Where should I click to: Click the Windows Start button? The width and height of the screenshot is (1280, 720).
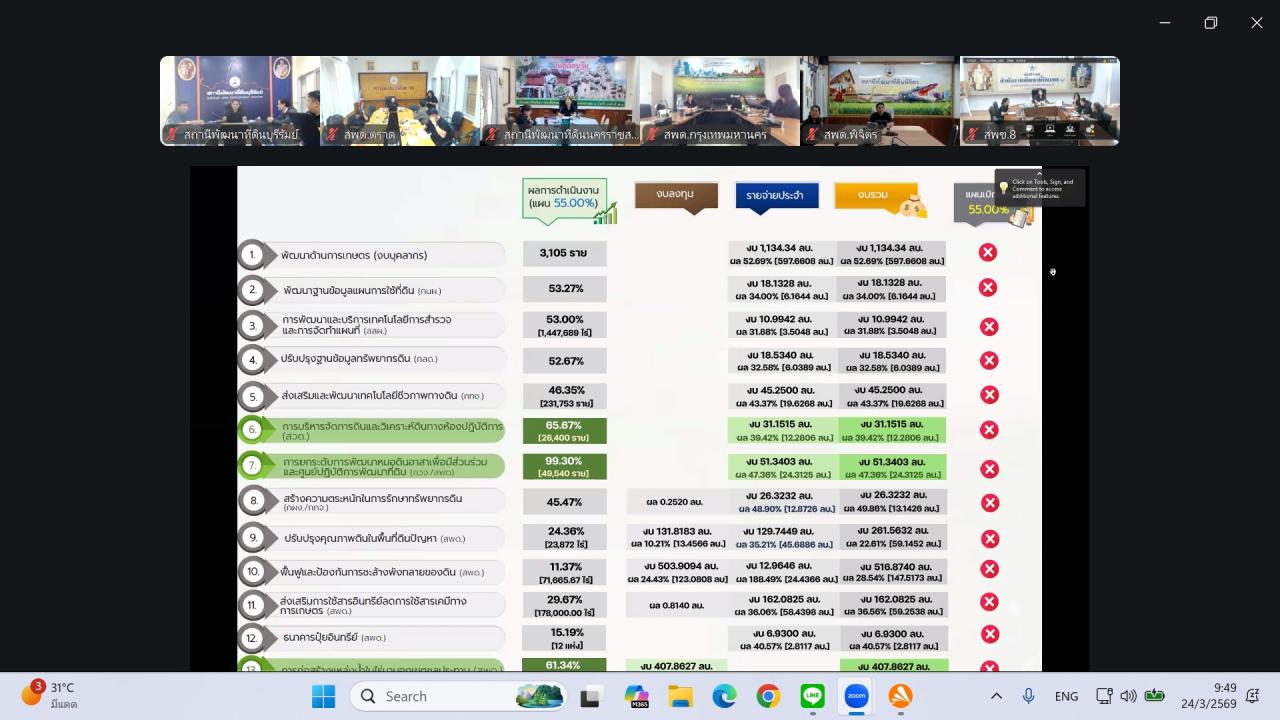(323, 696)
